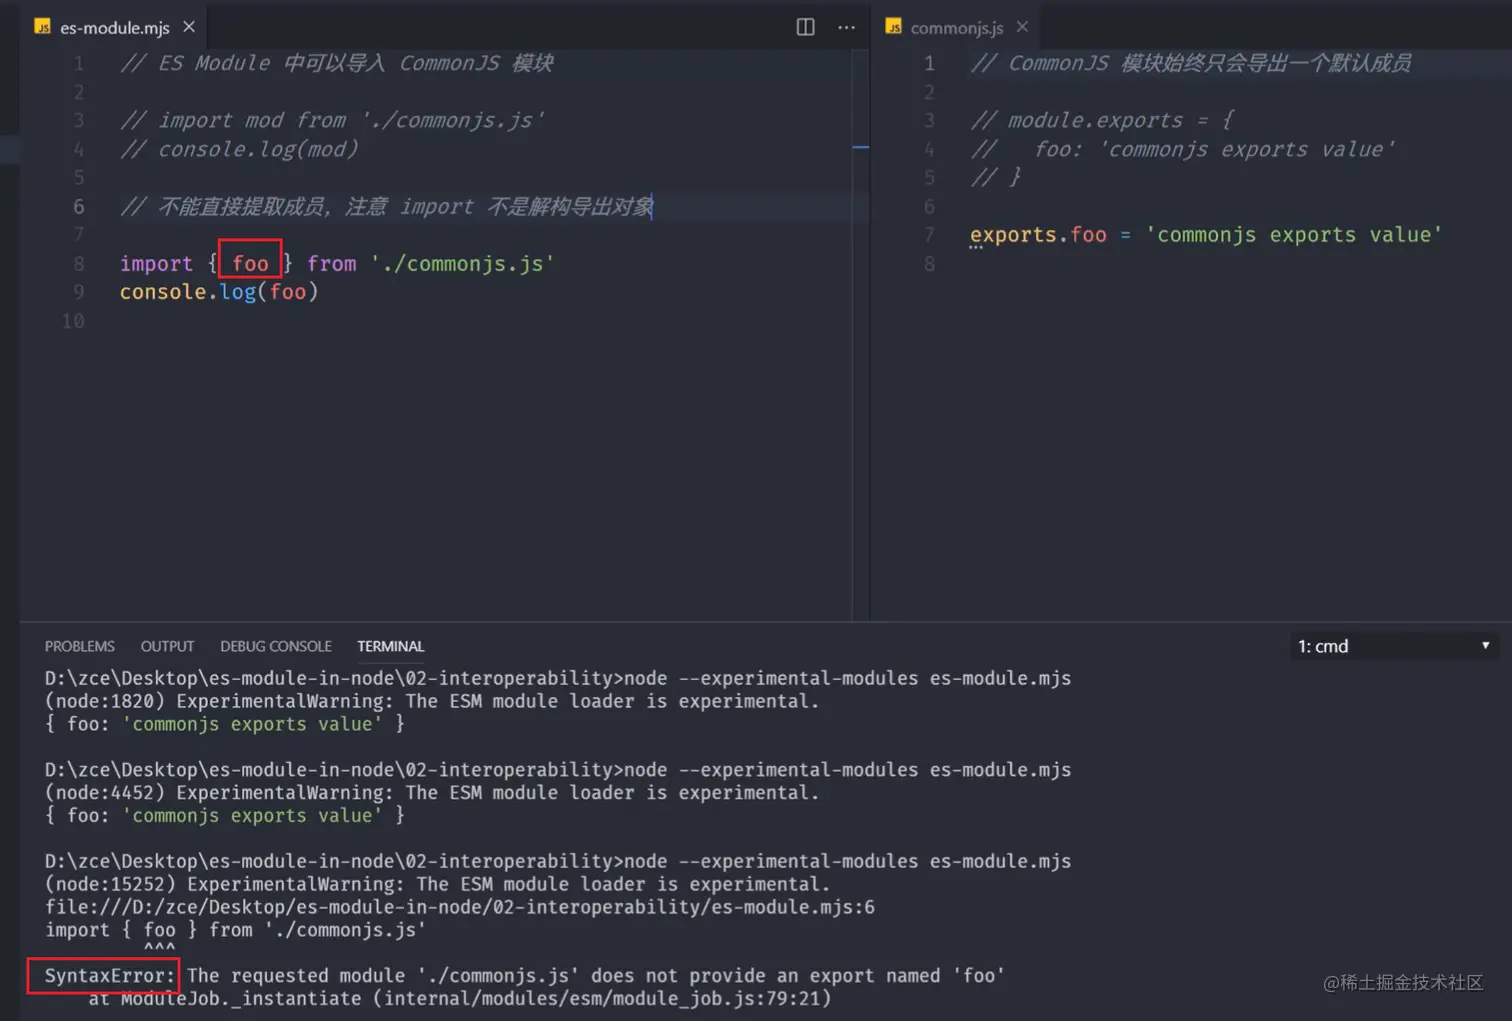Click line number 8 in es-module.mjs
This screenshot has width=1512, height=1021.
coord(78,263)
